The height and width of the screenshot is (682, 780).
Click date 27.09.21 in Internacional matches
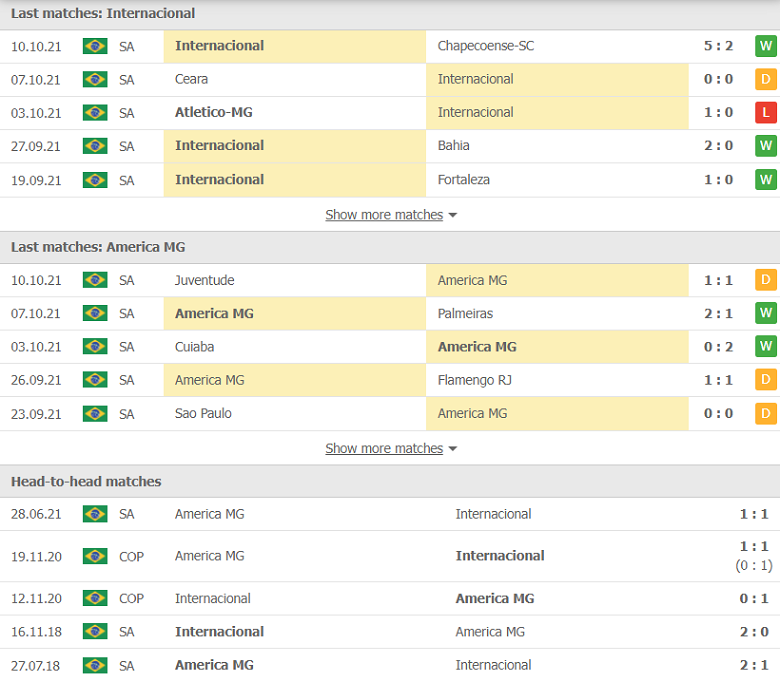point(36,146)
